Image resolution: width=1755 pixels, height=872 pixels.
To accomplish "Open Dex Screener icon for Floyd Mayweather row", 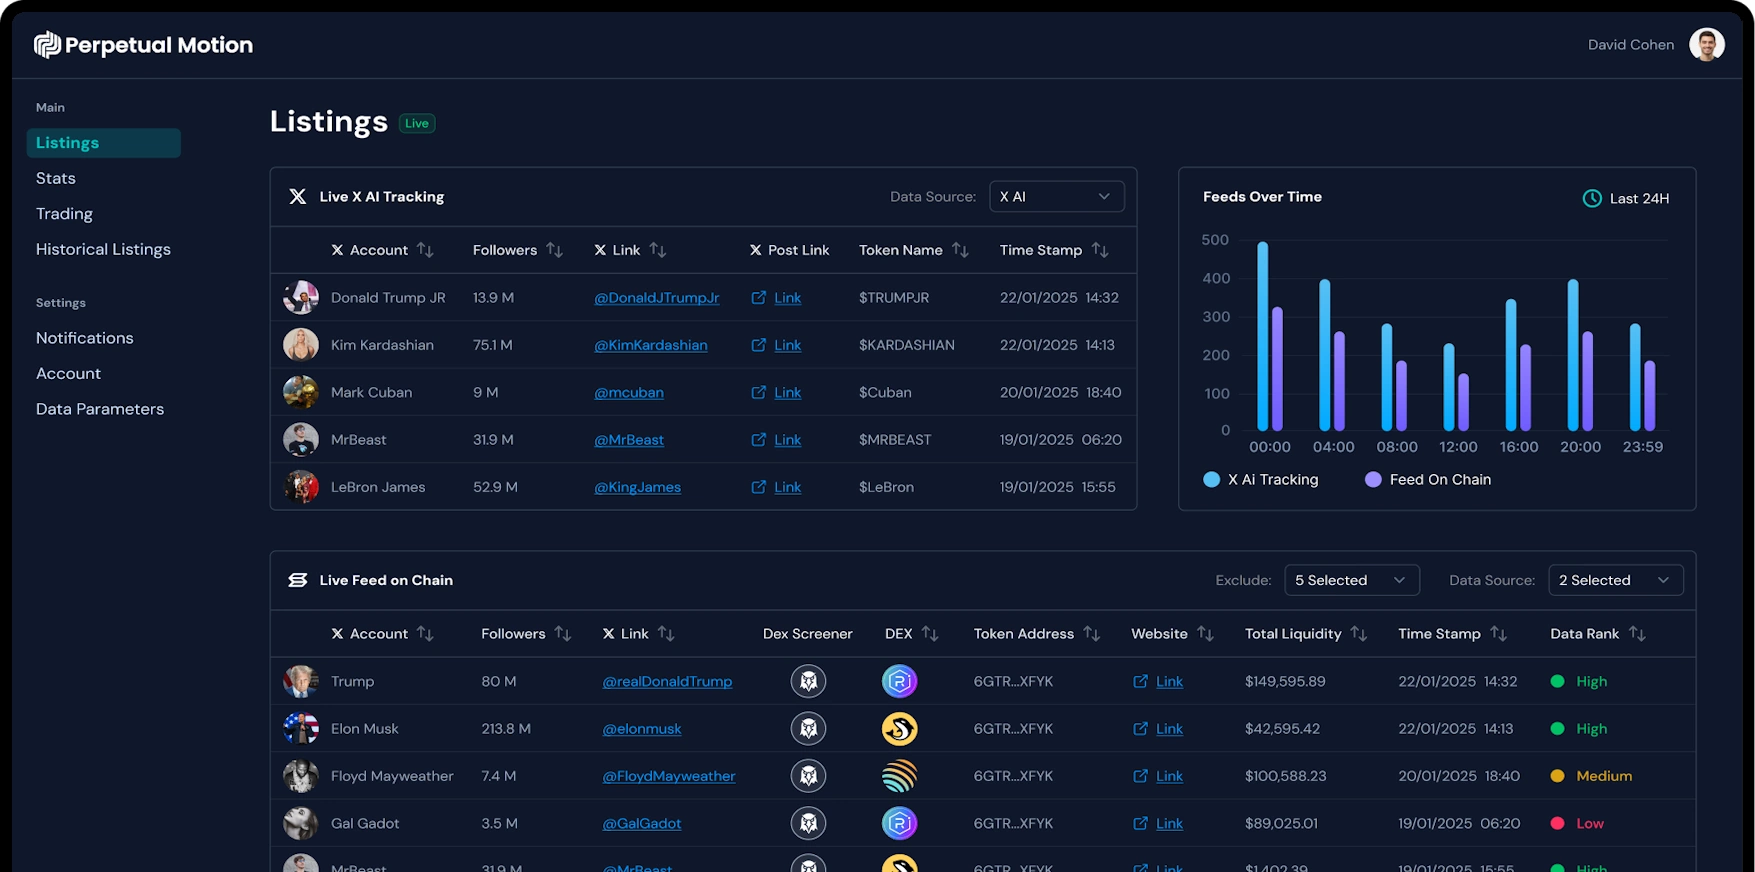I will [x=808, y=776].
